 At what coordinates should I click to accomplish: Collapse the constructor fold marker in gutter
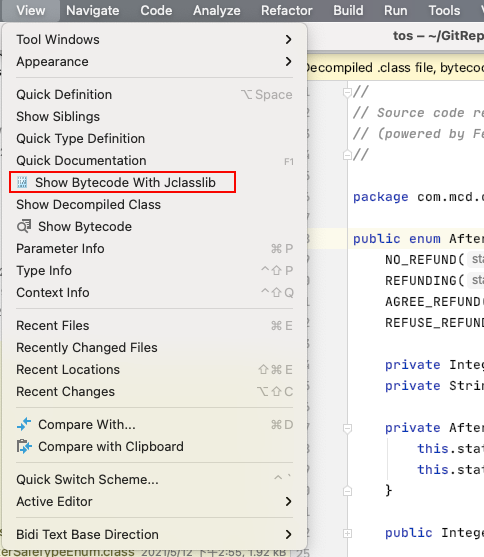[x=347, y=428]
